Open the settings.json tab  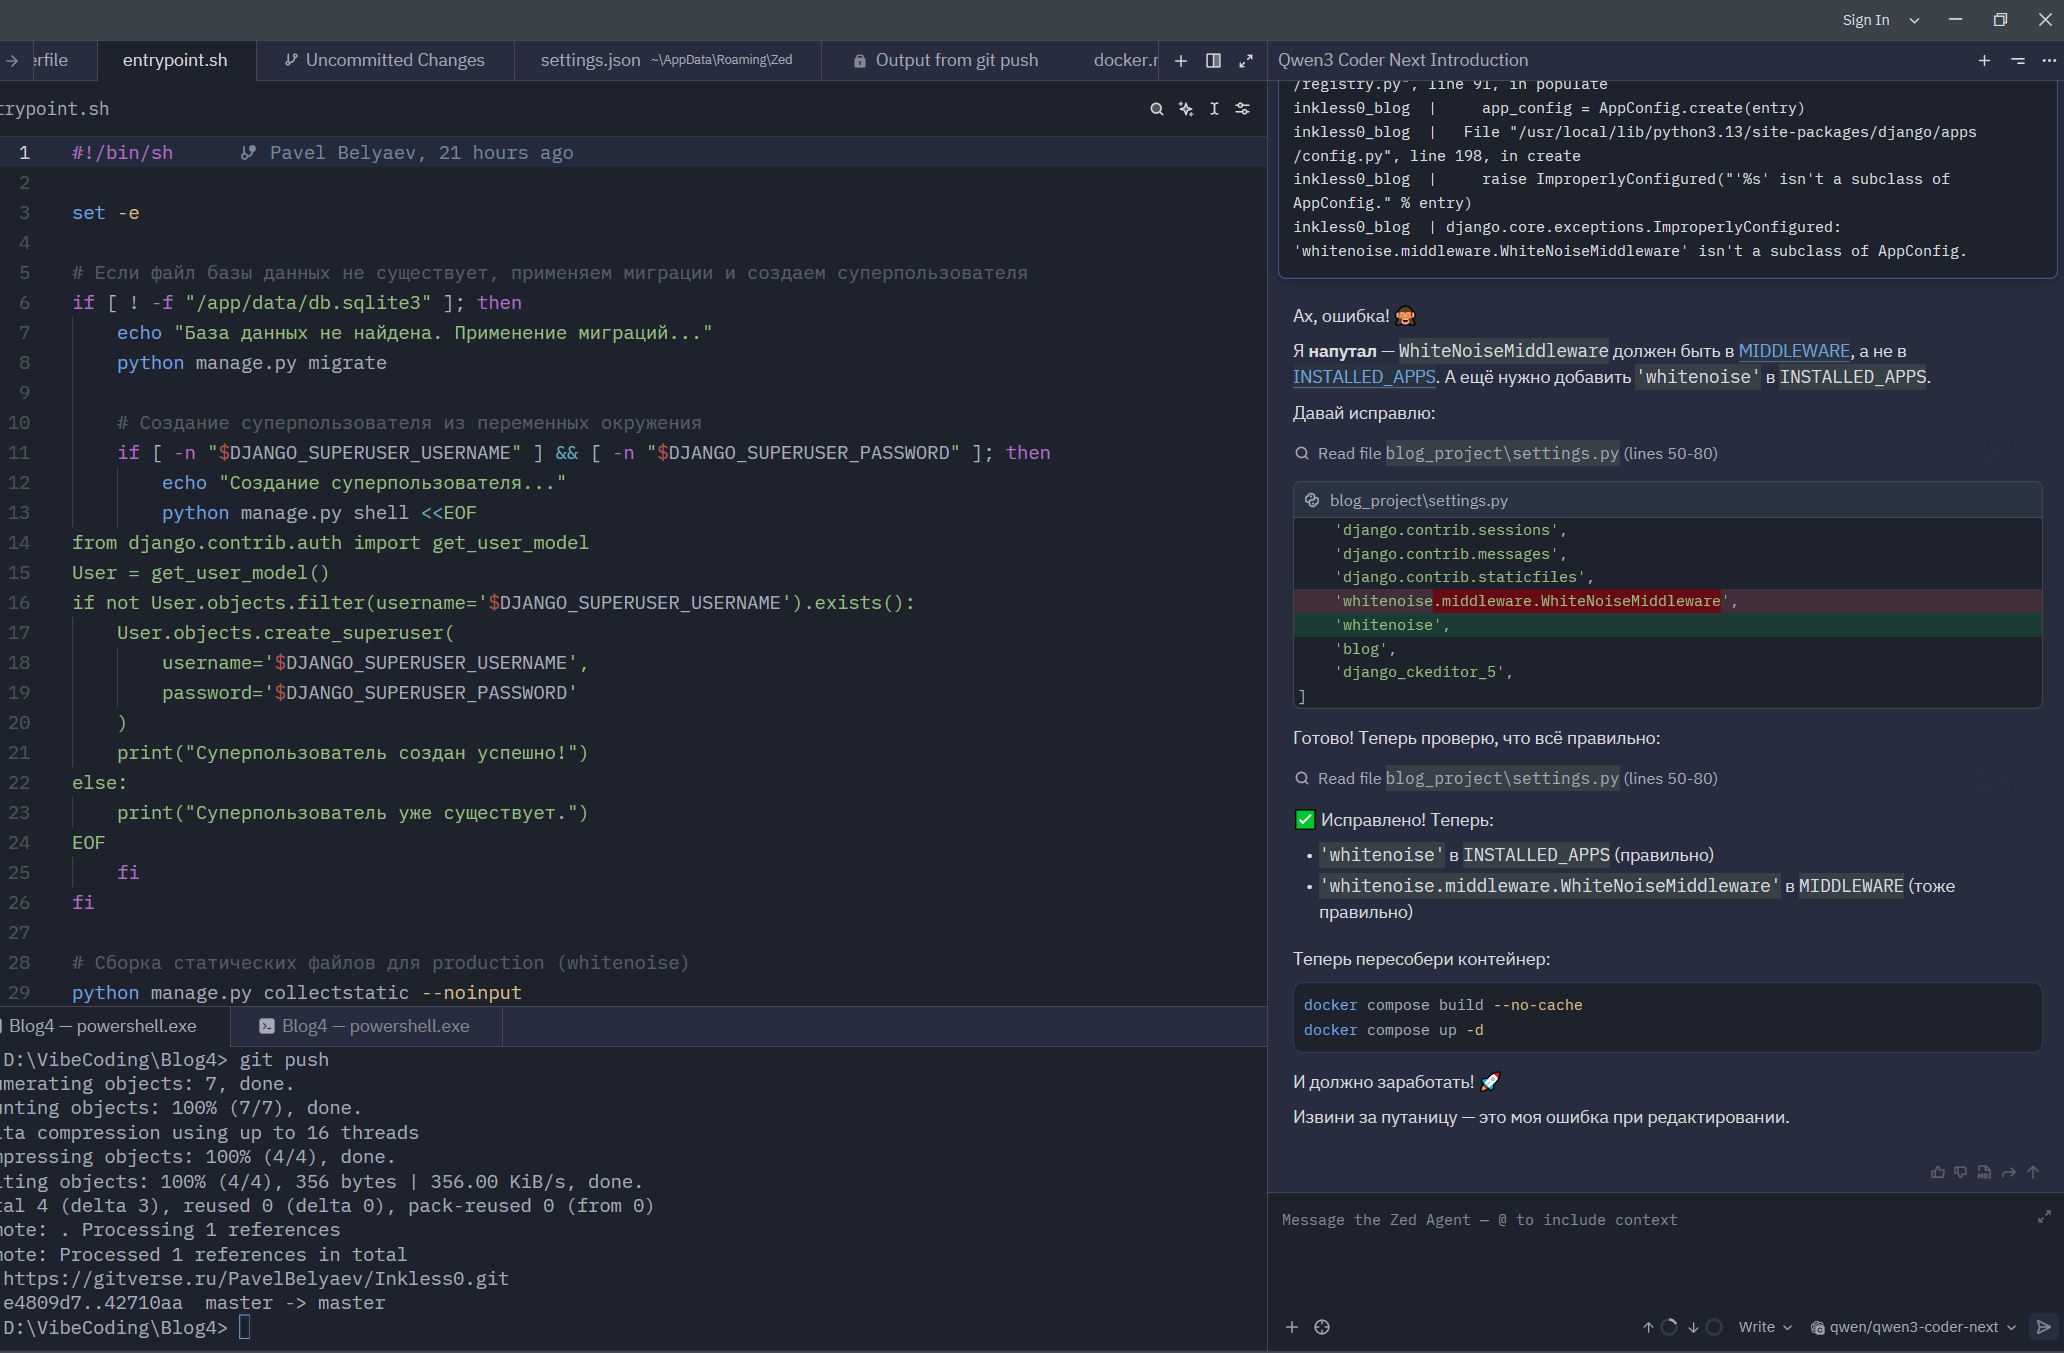tap(590, 61)
